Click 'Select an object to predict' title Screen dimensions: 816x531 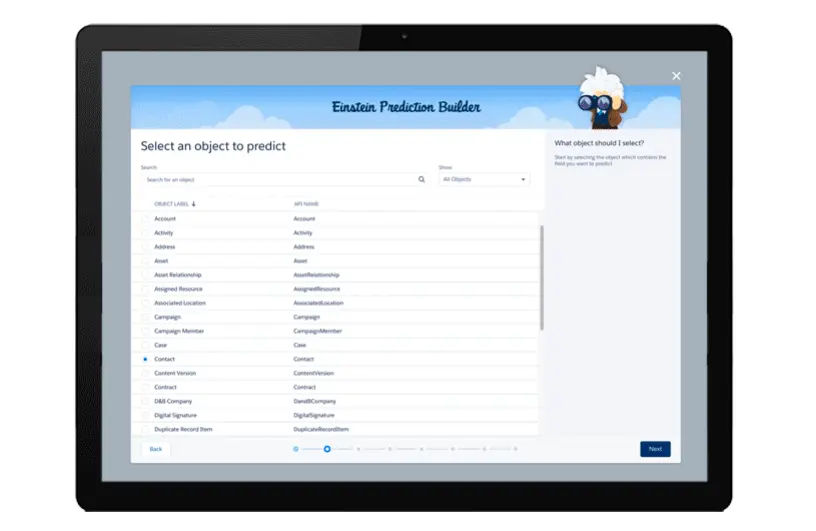point(213,146)
